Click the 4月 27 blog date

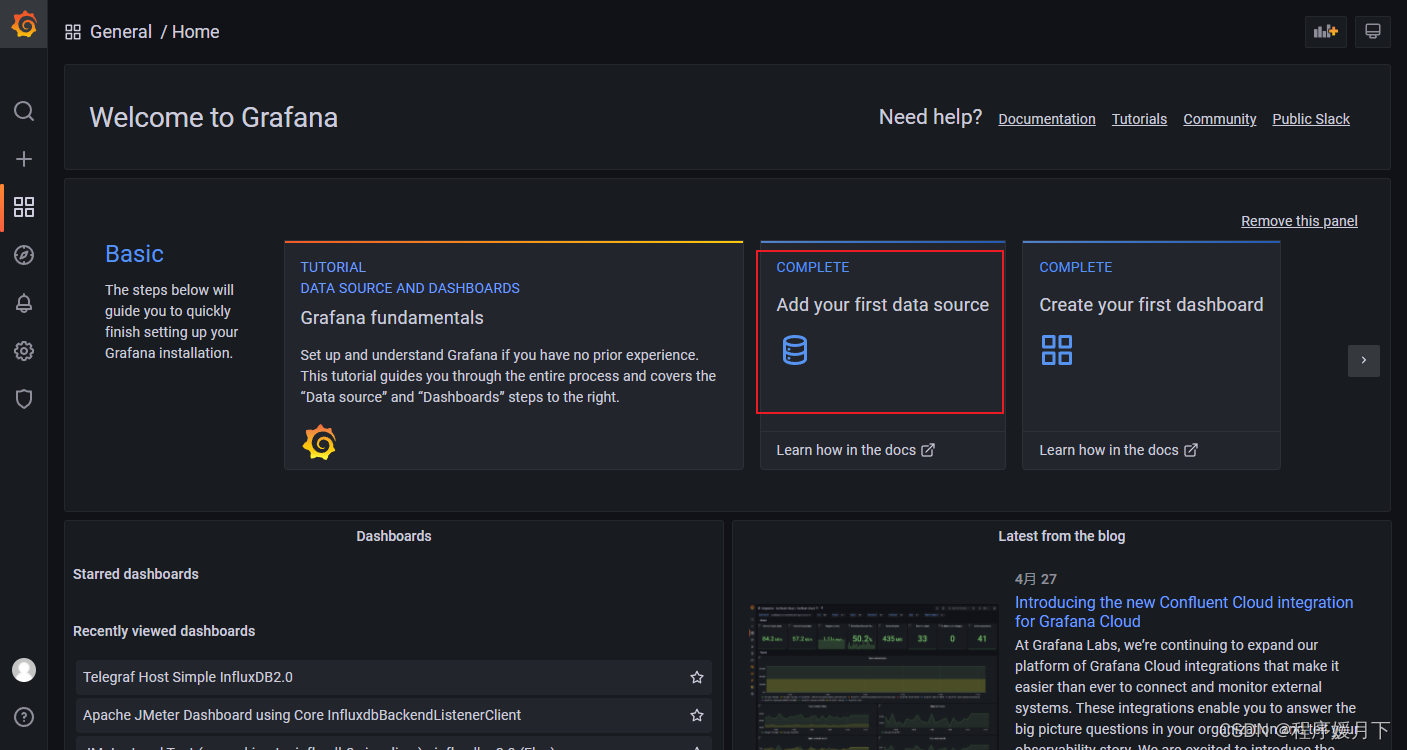click(x=1036, y=579)
